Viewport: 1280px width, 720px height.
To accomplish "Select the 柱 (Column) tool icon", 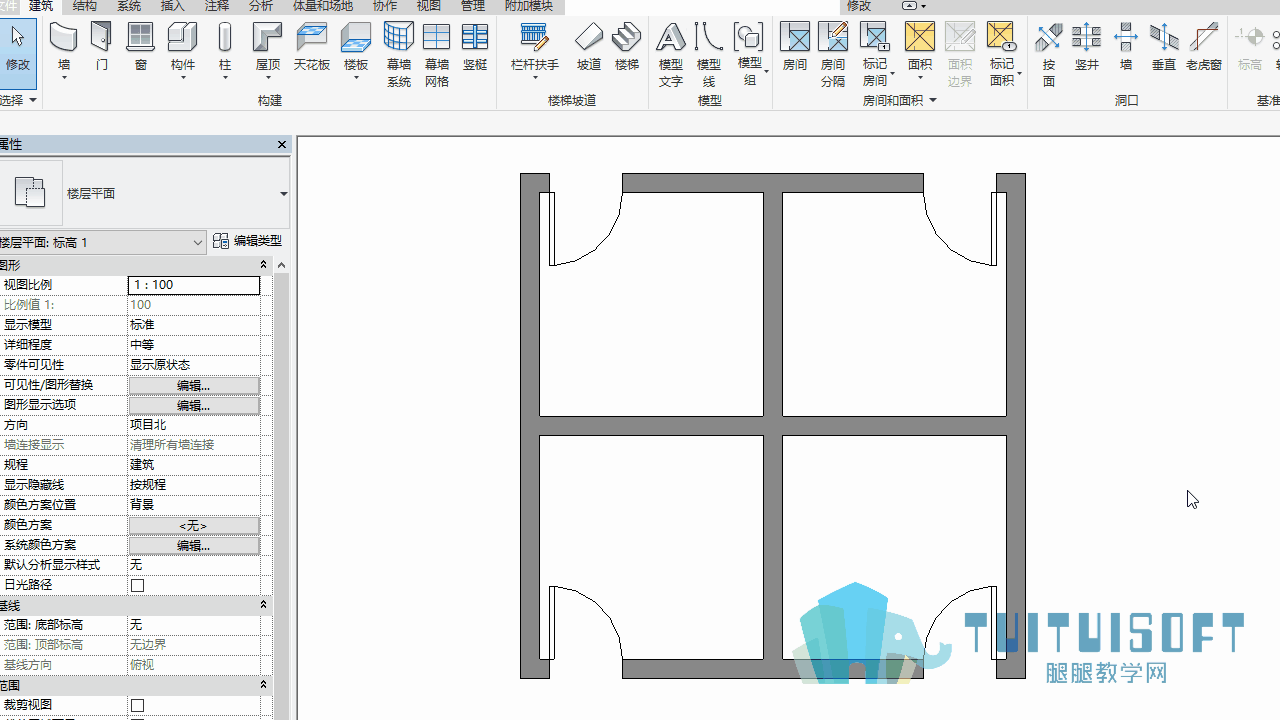I will pos(225,38).
